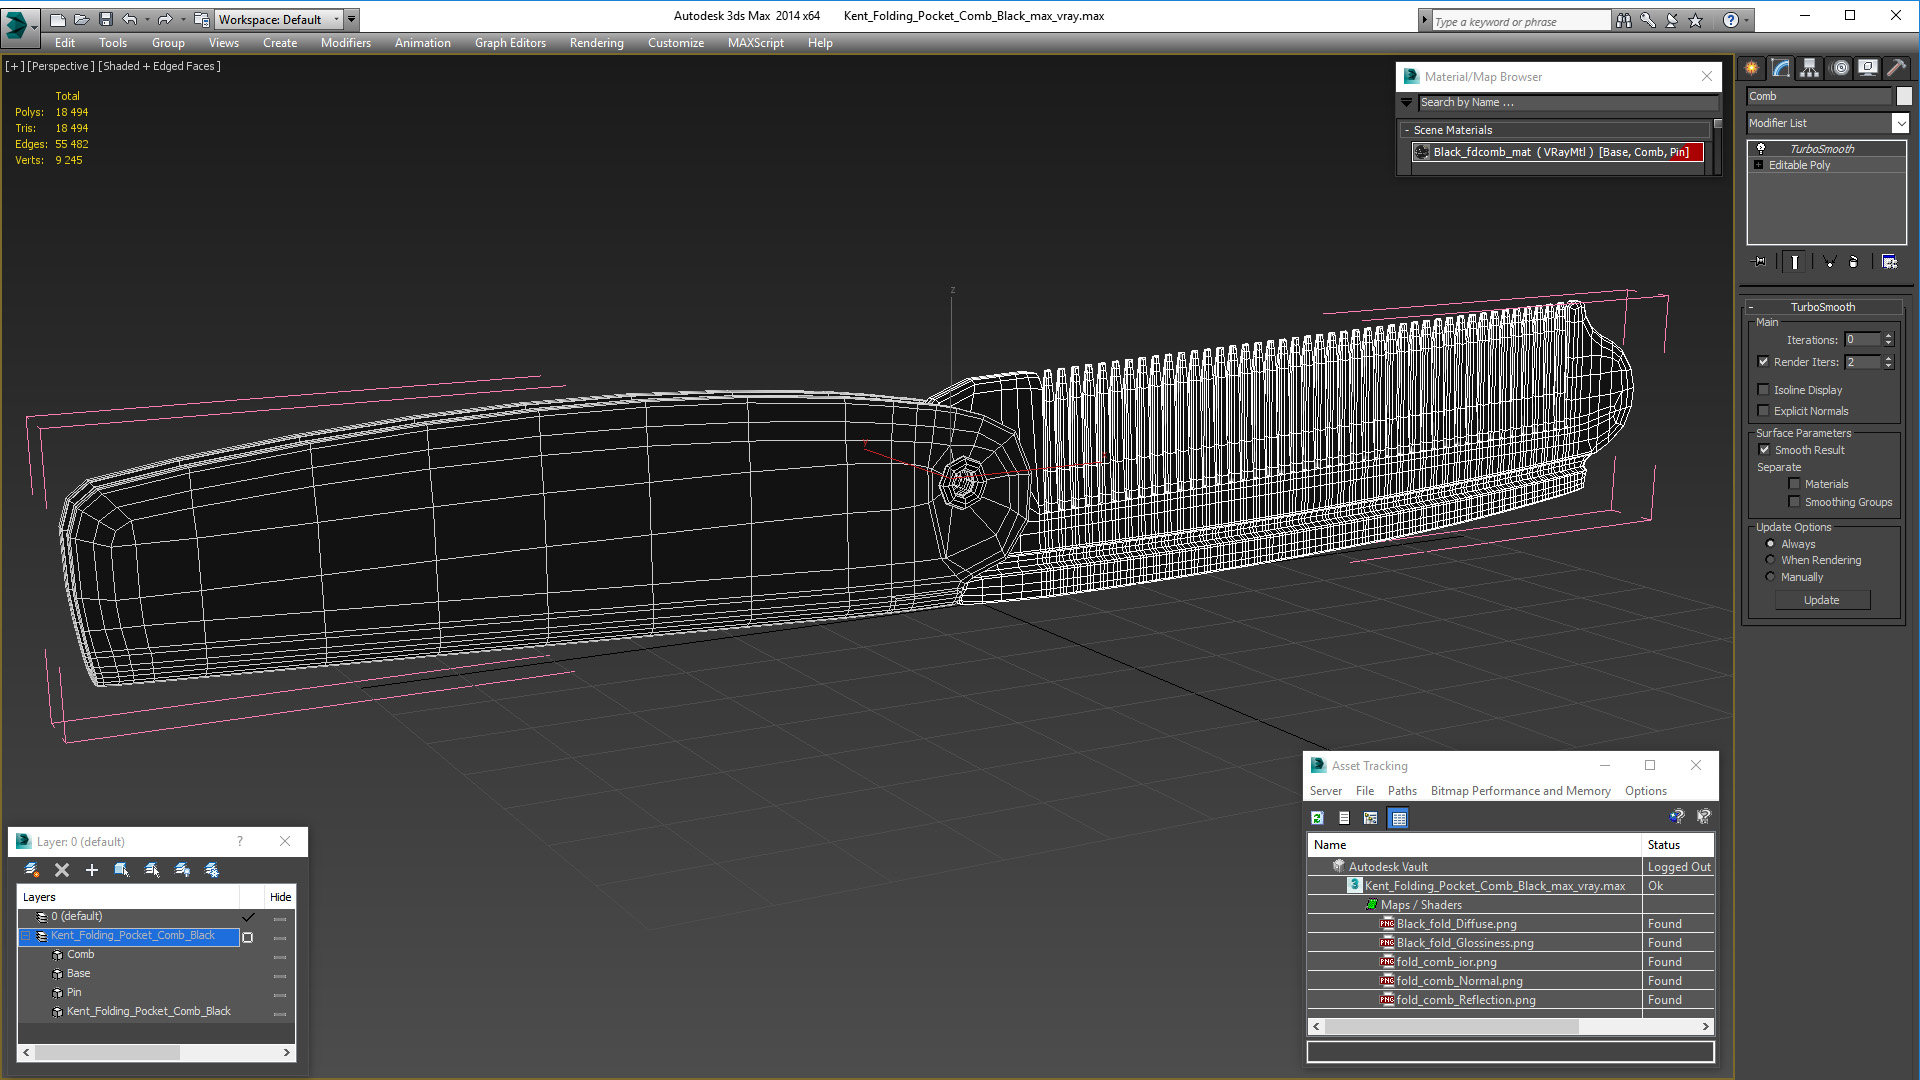Screen dimensions: 1920x1080
Task: Click the Refresh icon in Asset Tracking
Action: click(1317, 818)
